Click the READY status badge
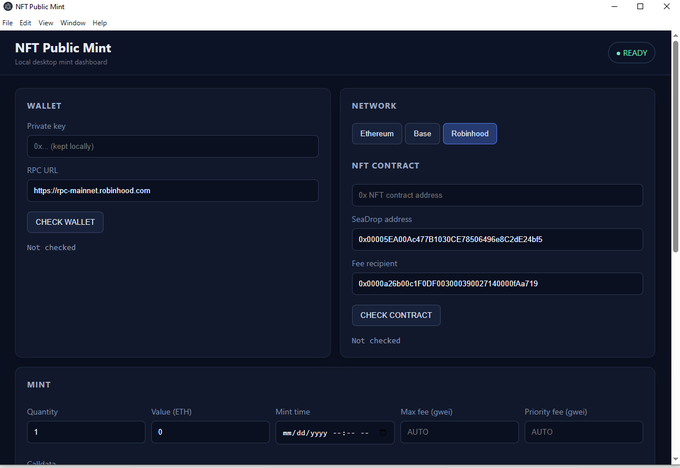680x468 pixels. pyautogui.click(x=631, y=53)
